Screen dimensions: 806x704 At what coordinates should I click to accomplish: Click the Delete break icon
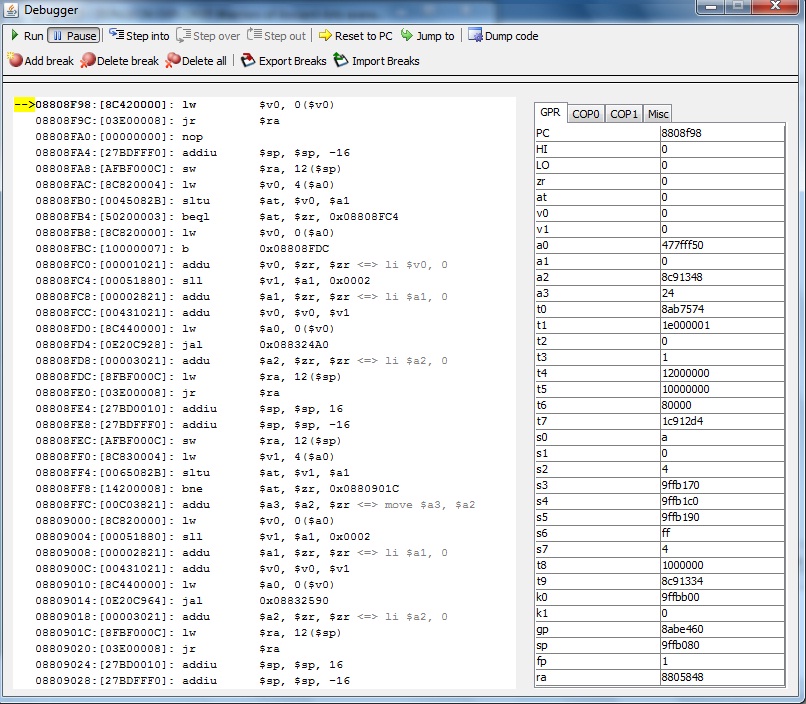point(88,61)
